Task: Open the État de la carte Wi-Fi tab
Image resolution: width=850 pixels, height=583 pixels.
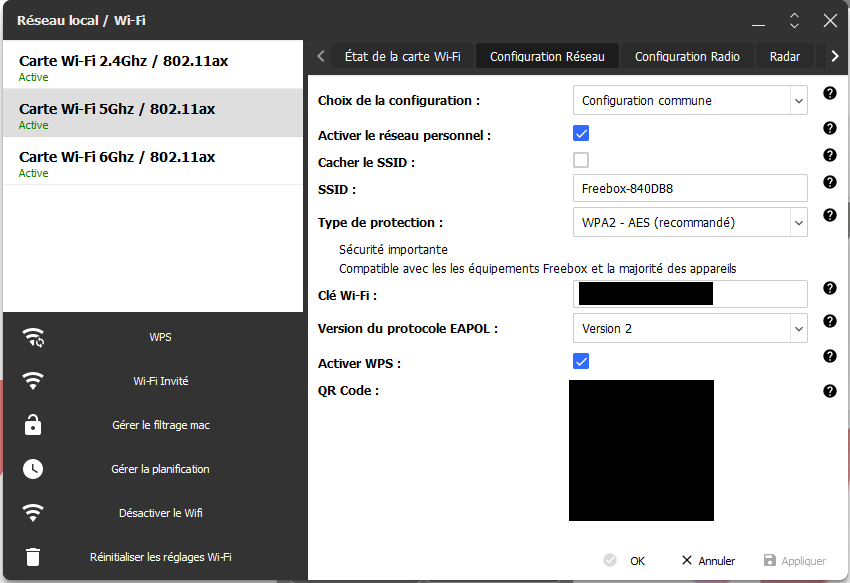Action: click(402, 57)
